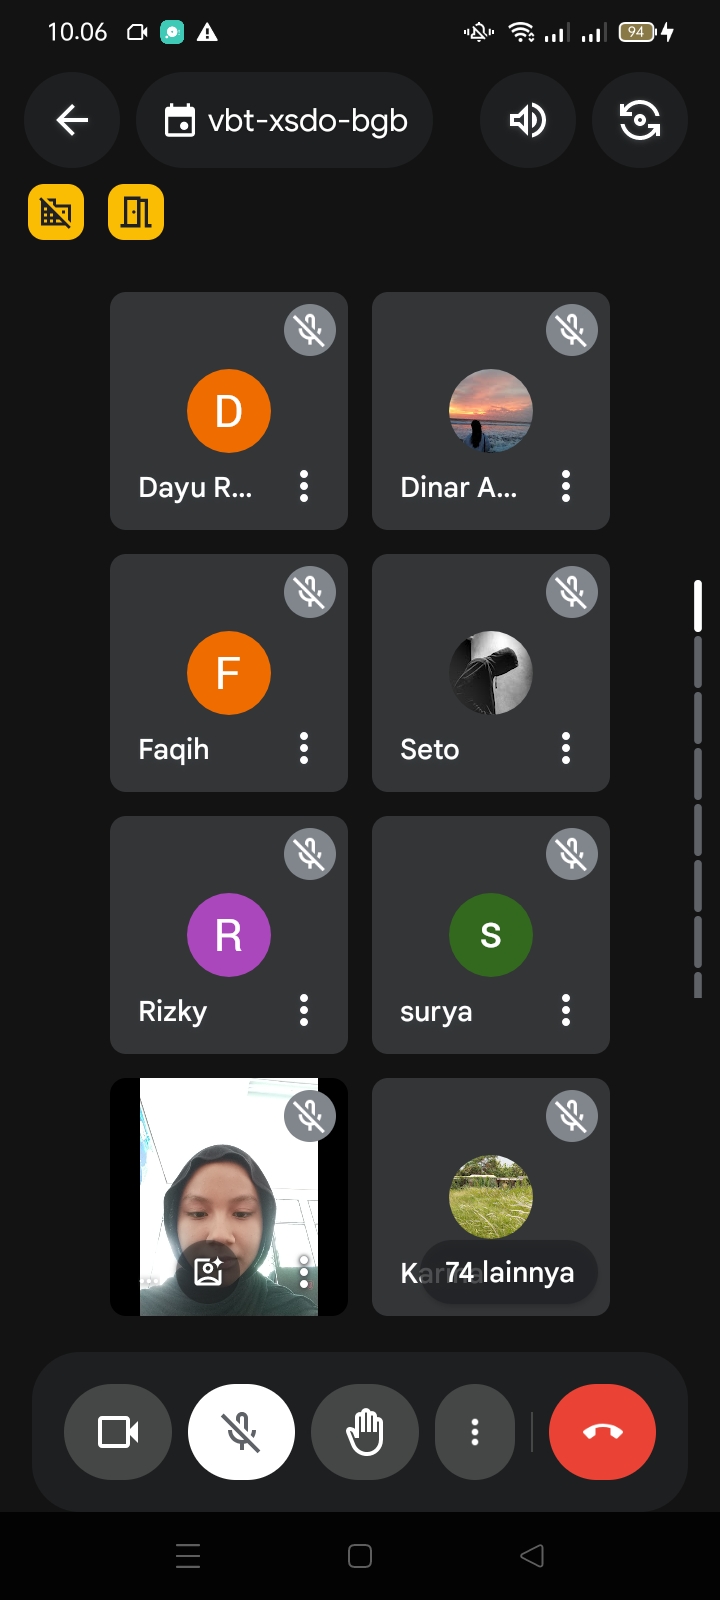Open meeting details for vbt-xsdo-bgb

[285, 120]
